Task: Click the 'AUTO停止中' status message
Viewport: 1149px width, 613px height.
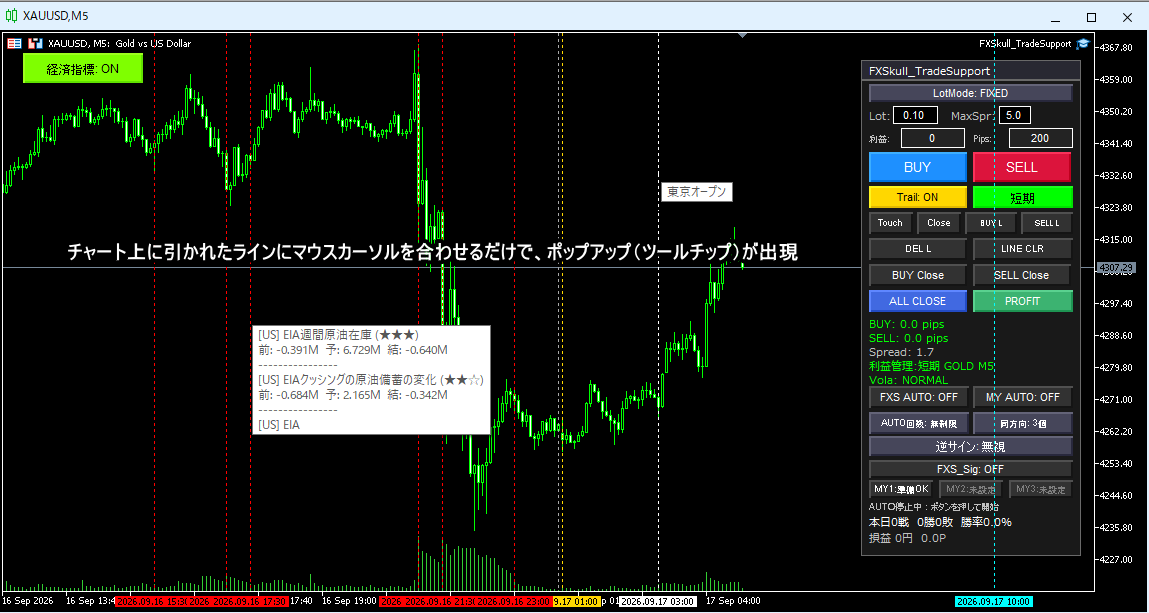Action: point(933,506)
